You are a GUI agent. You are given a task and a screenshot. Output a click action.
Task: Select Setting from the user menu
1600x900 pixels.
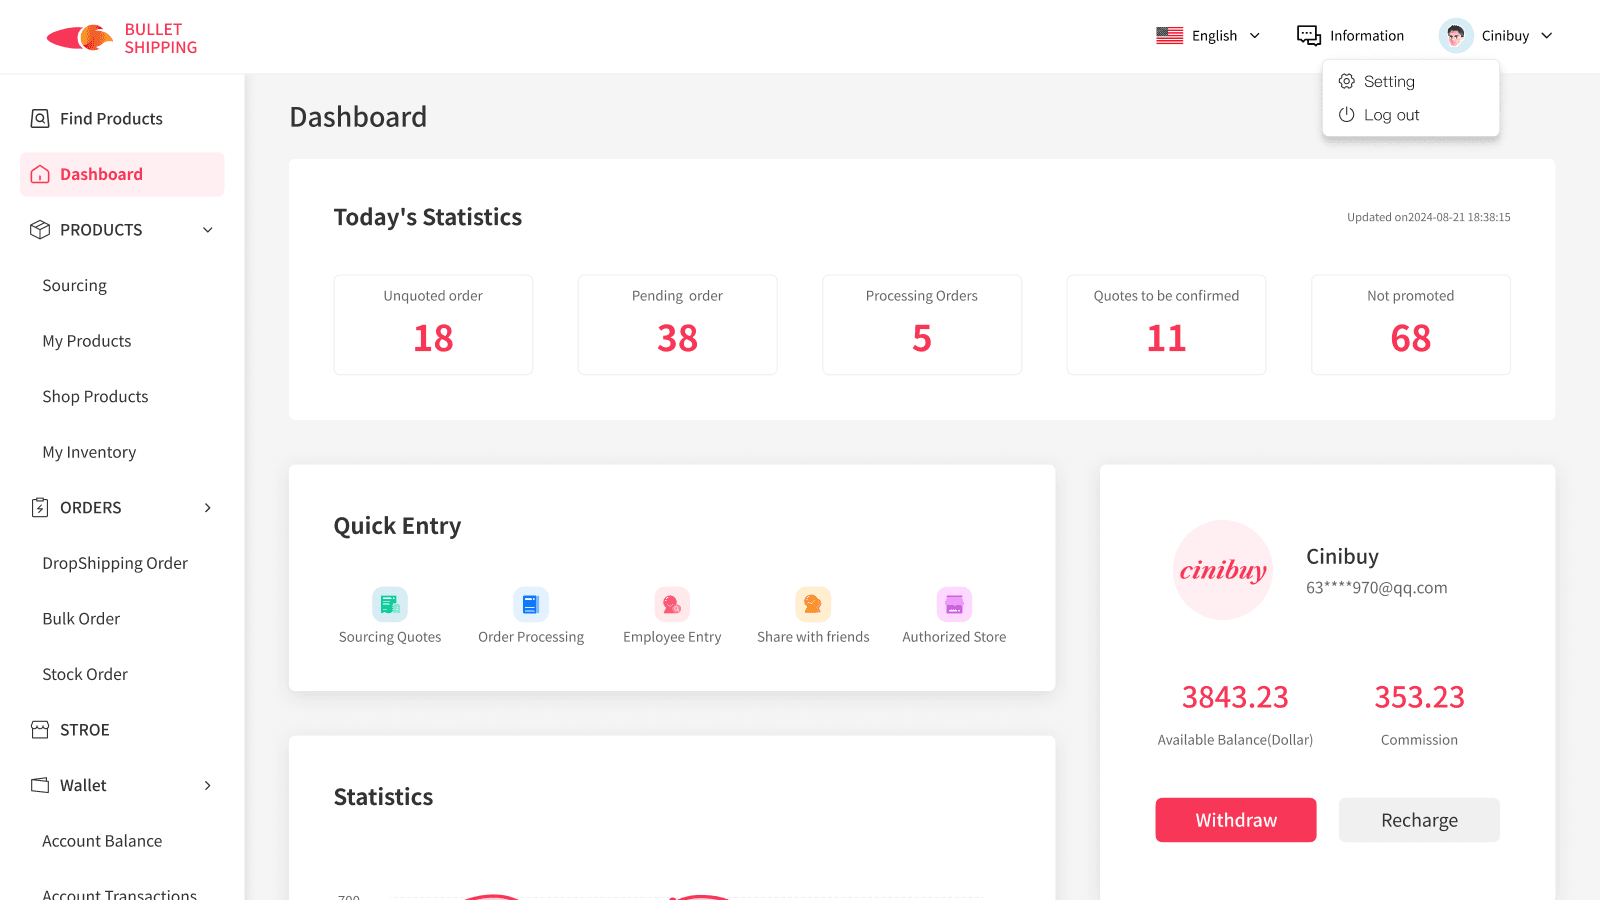pyautogui.click(x=1389, y=82)
